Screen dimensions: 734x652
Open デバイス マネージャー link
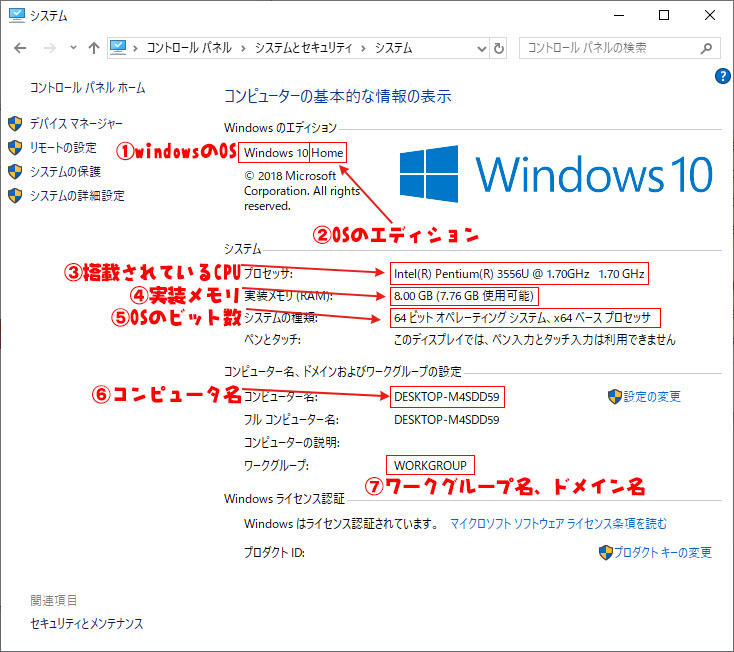tap(76, 124)
